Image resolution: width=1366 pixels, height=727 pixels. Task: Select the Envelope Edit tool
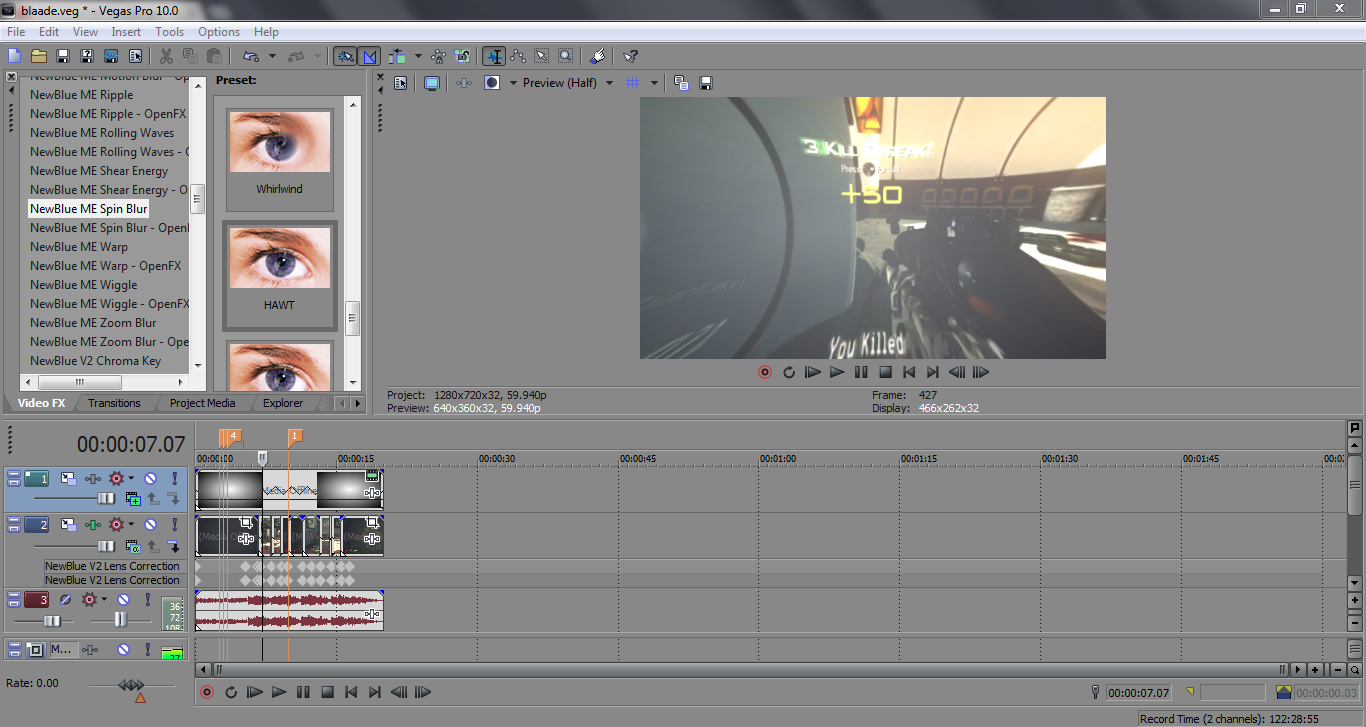coord(518,56)
